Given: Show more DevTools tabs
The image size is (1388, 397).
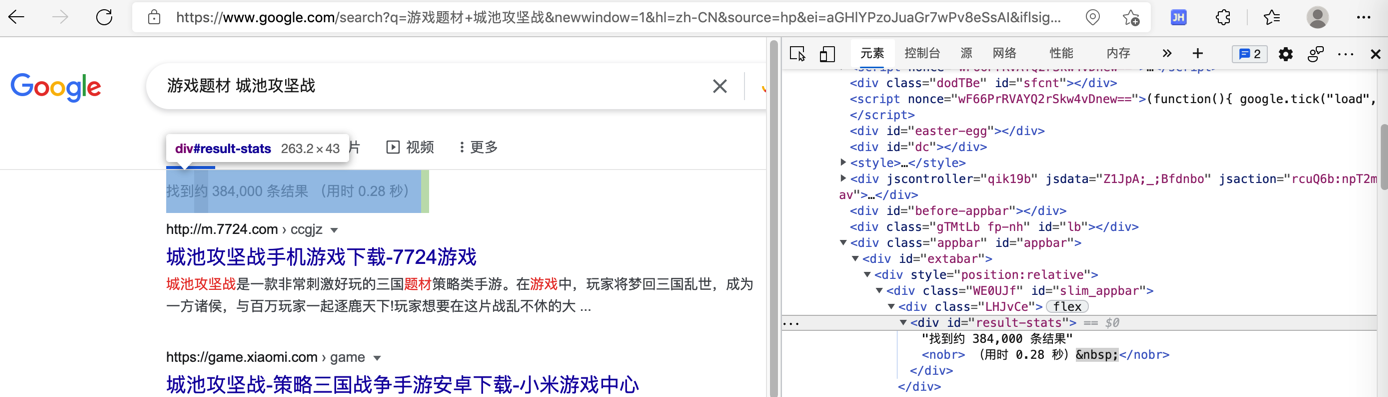Looking at the screenshot, I should (x=1167, y=54).
